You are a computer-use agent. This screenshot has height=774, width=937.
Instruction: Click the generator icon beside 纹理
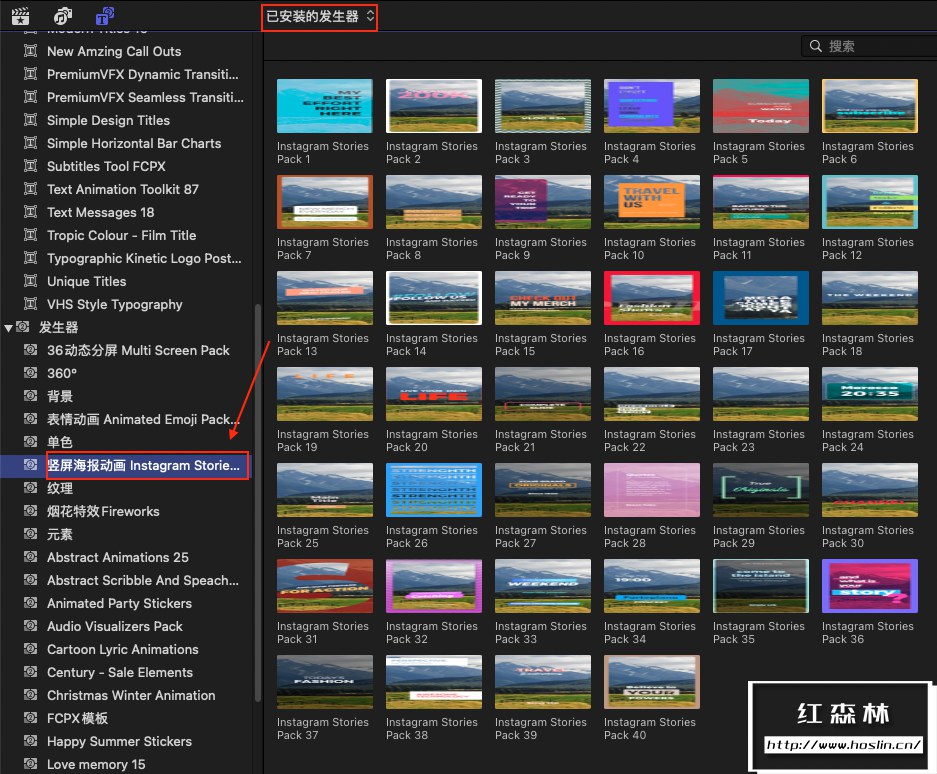[x=30, y=488]
